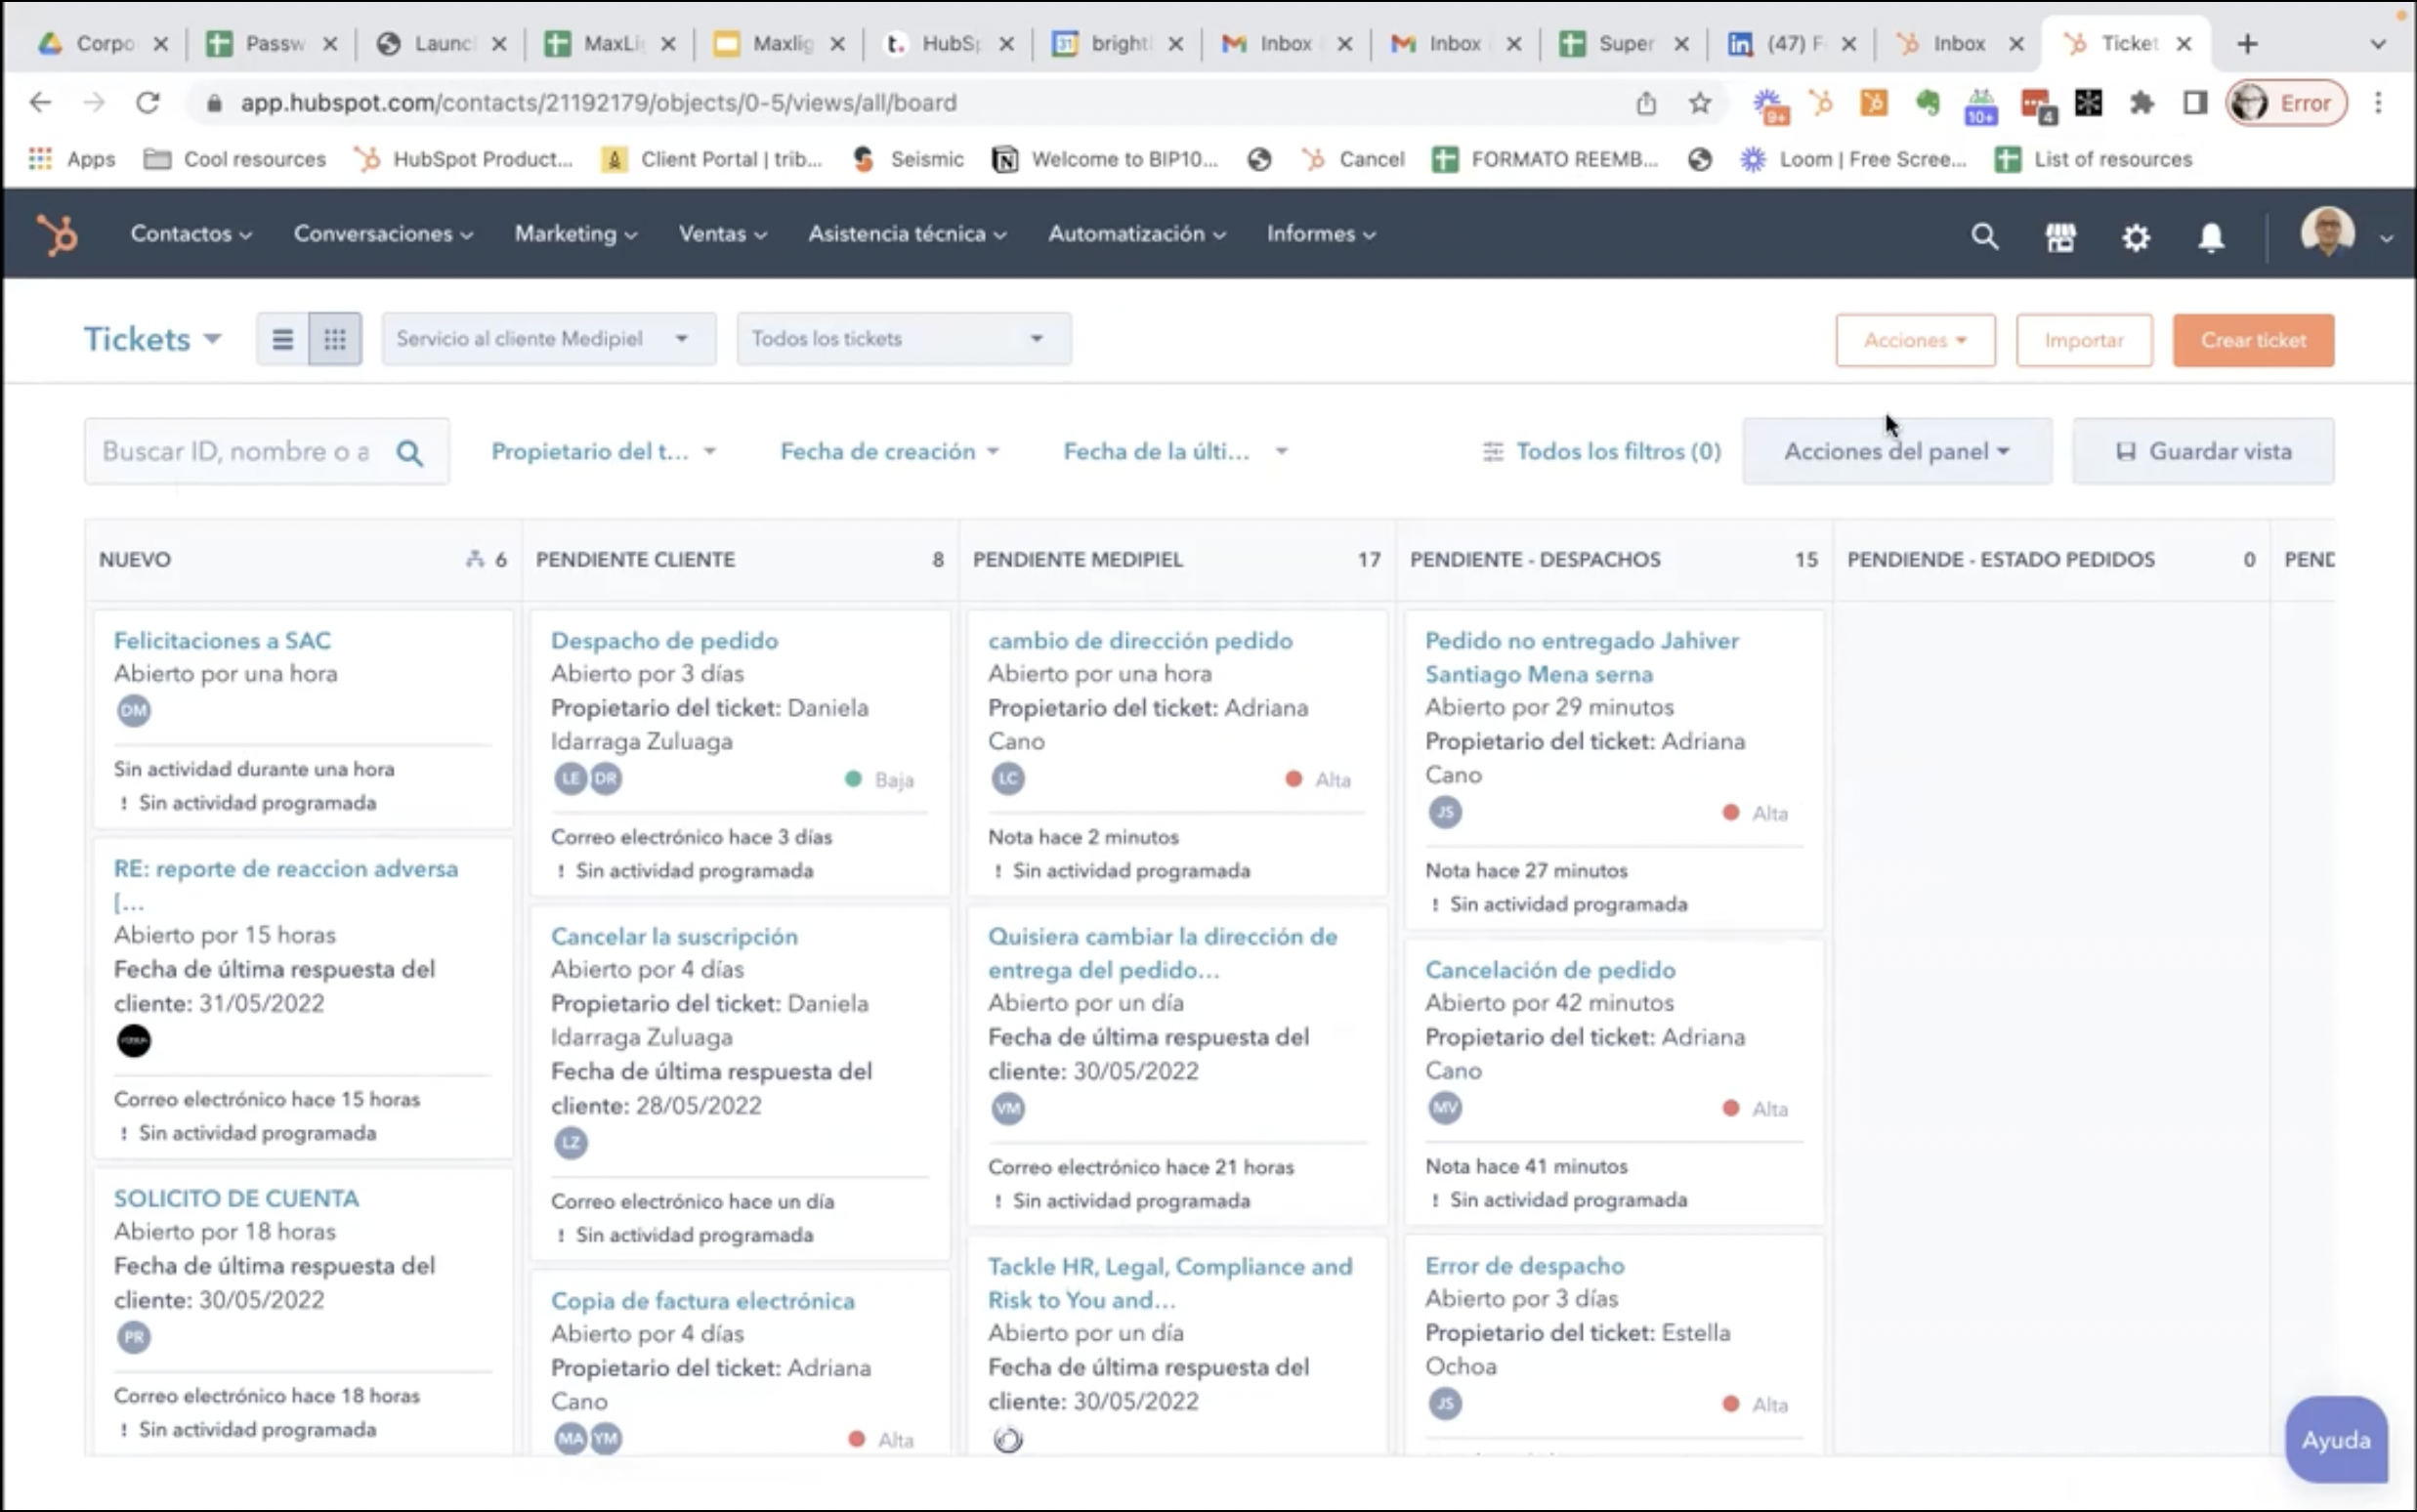
Task: Click the Crear ticket button
Action: tap(2252, 340)
